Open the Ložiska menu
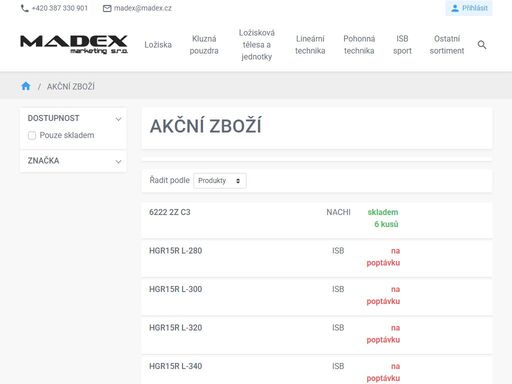This screenshot has height=384, width=512. 158,45
